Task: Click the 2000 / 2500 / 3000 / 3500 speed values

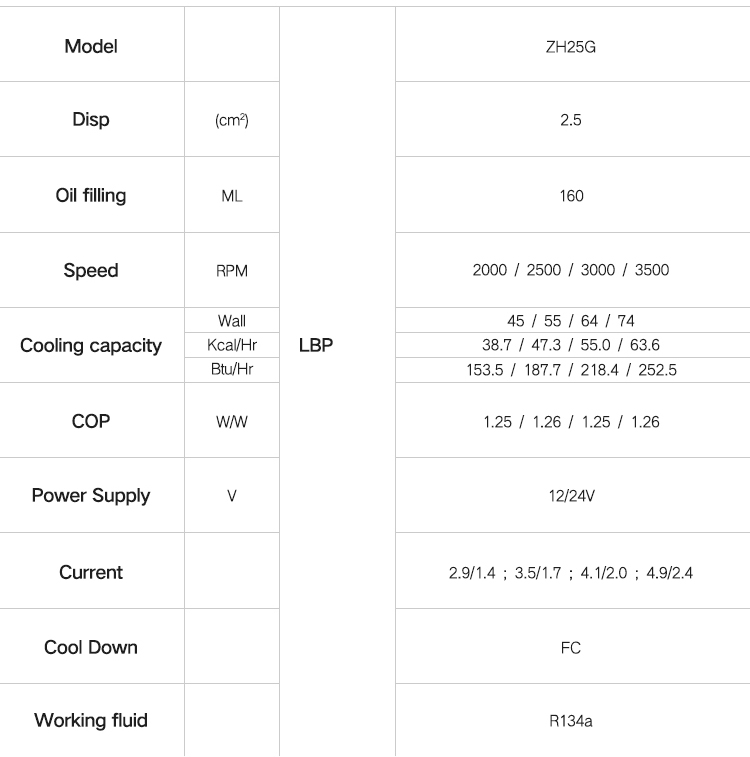Action: click(570, 270)
